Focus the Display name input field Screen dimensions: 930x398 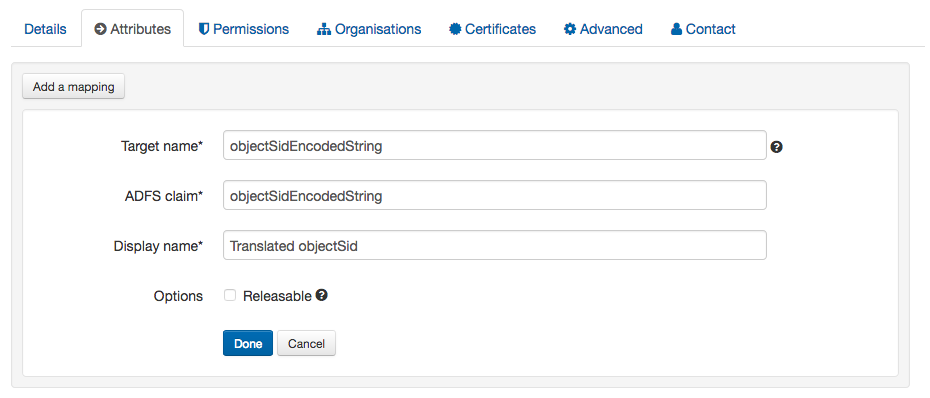[x=495, y=245]
